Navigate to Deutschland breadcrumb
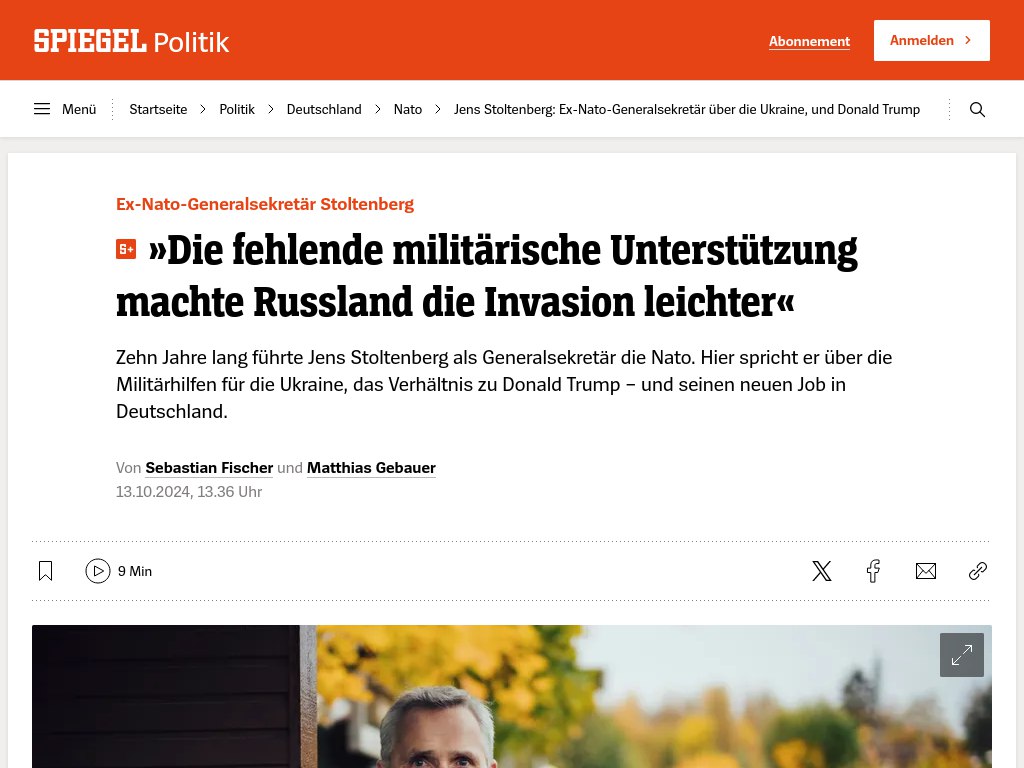 coord(324,109)
